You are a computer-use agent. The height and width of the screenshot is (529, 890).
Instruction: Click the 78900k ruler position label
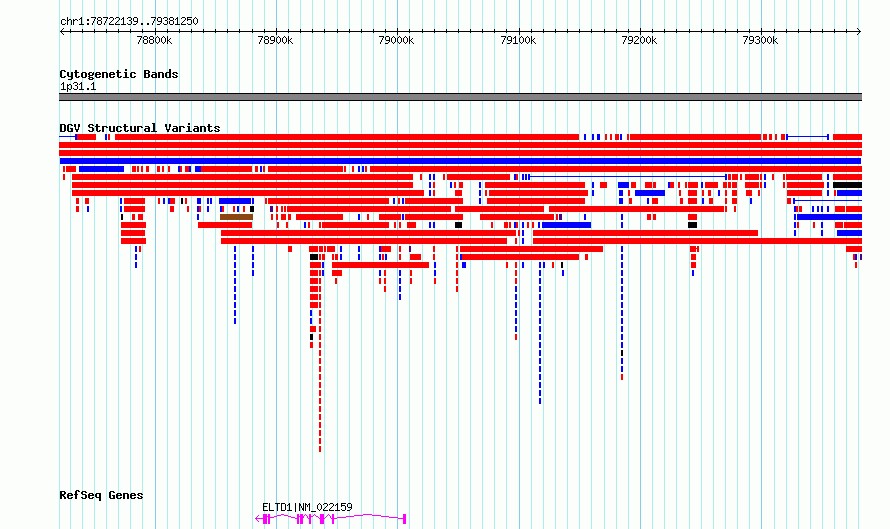(275, 40)
